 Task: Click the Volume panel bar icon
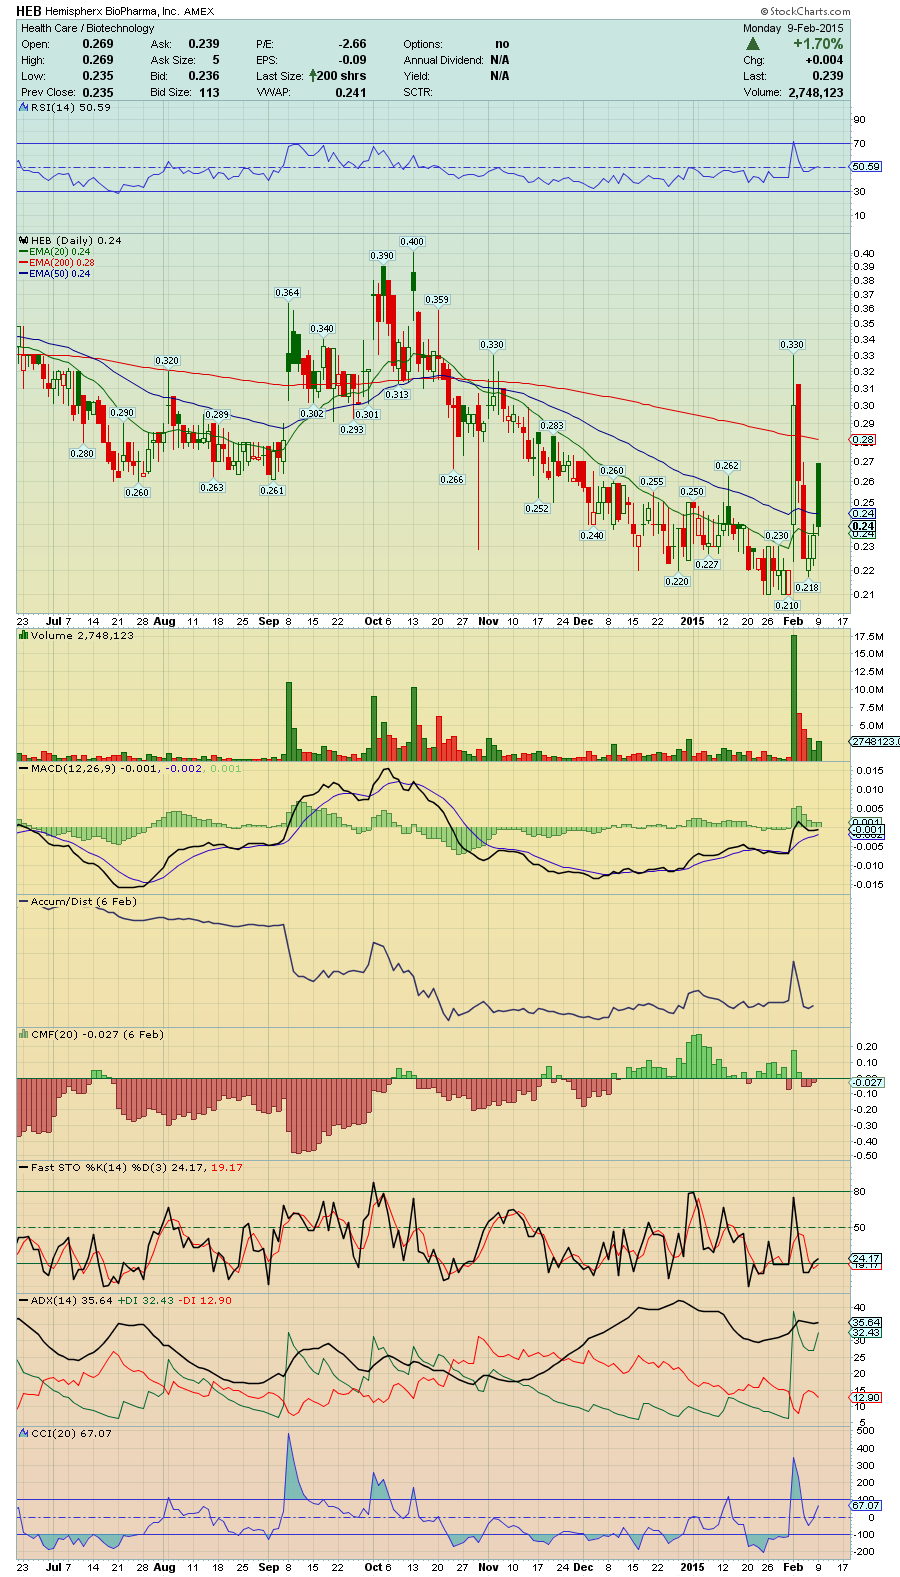pos(24,635)
